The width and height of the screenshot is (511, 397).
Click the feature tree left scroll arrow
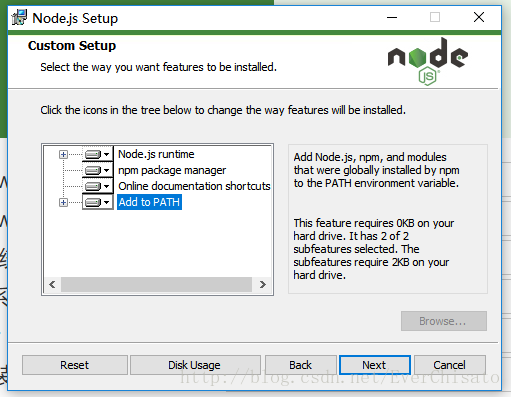(52, 284)
